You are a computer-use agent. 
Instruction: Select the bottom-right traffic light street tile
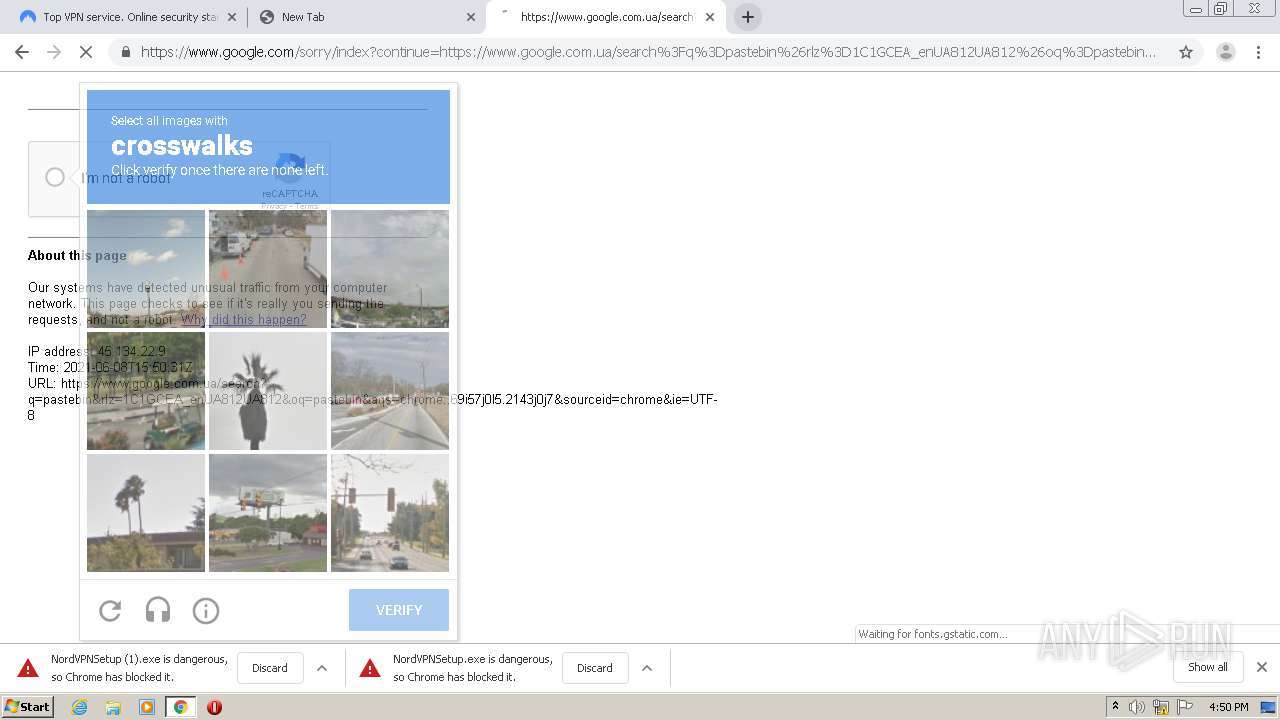(390, 513)
